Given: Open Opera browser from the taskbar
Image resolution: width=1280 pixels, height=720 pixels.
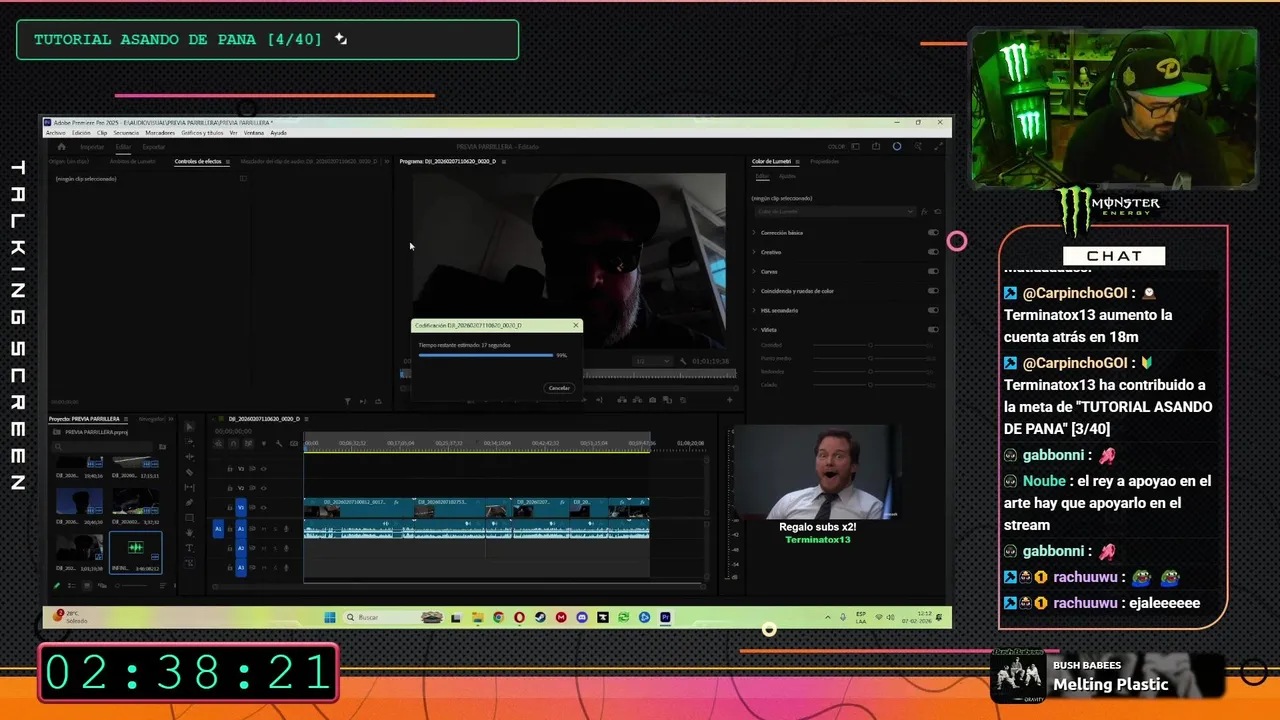Looking at the screenshot, I should tap(520, 617).
